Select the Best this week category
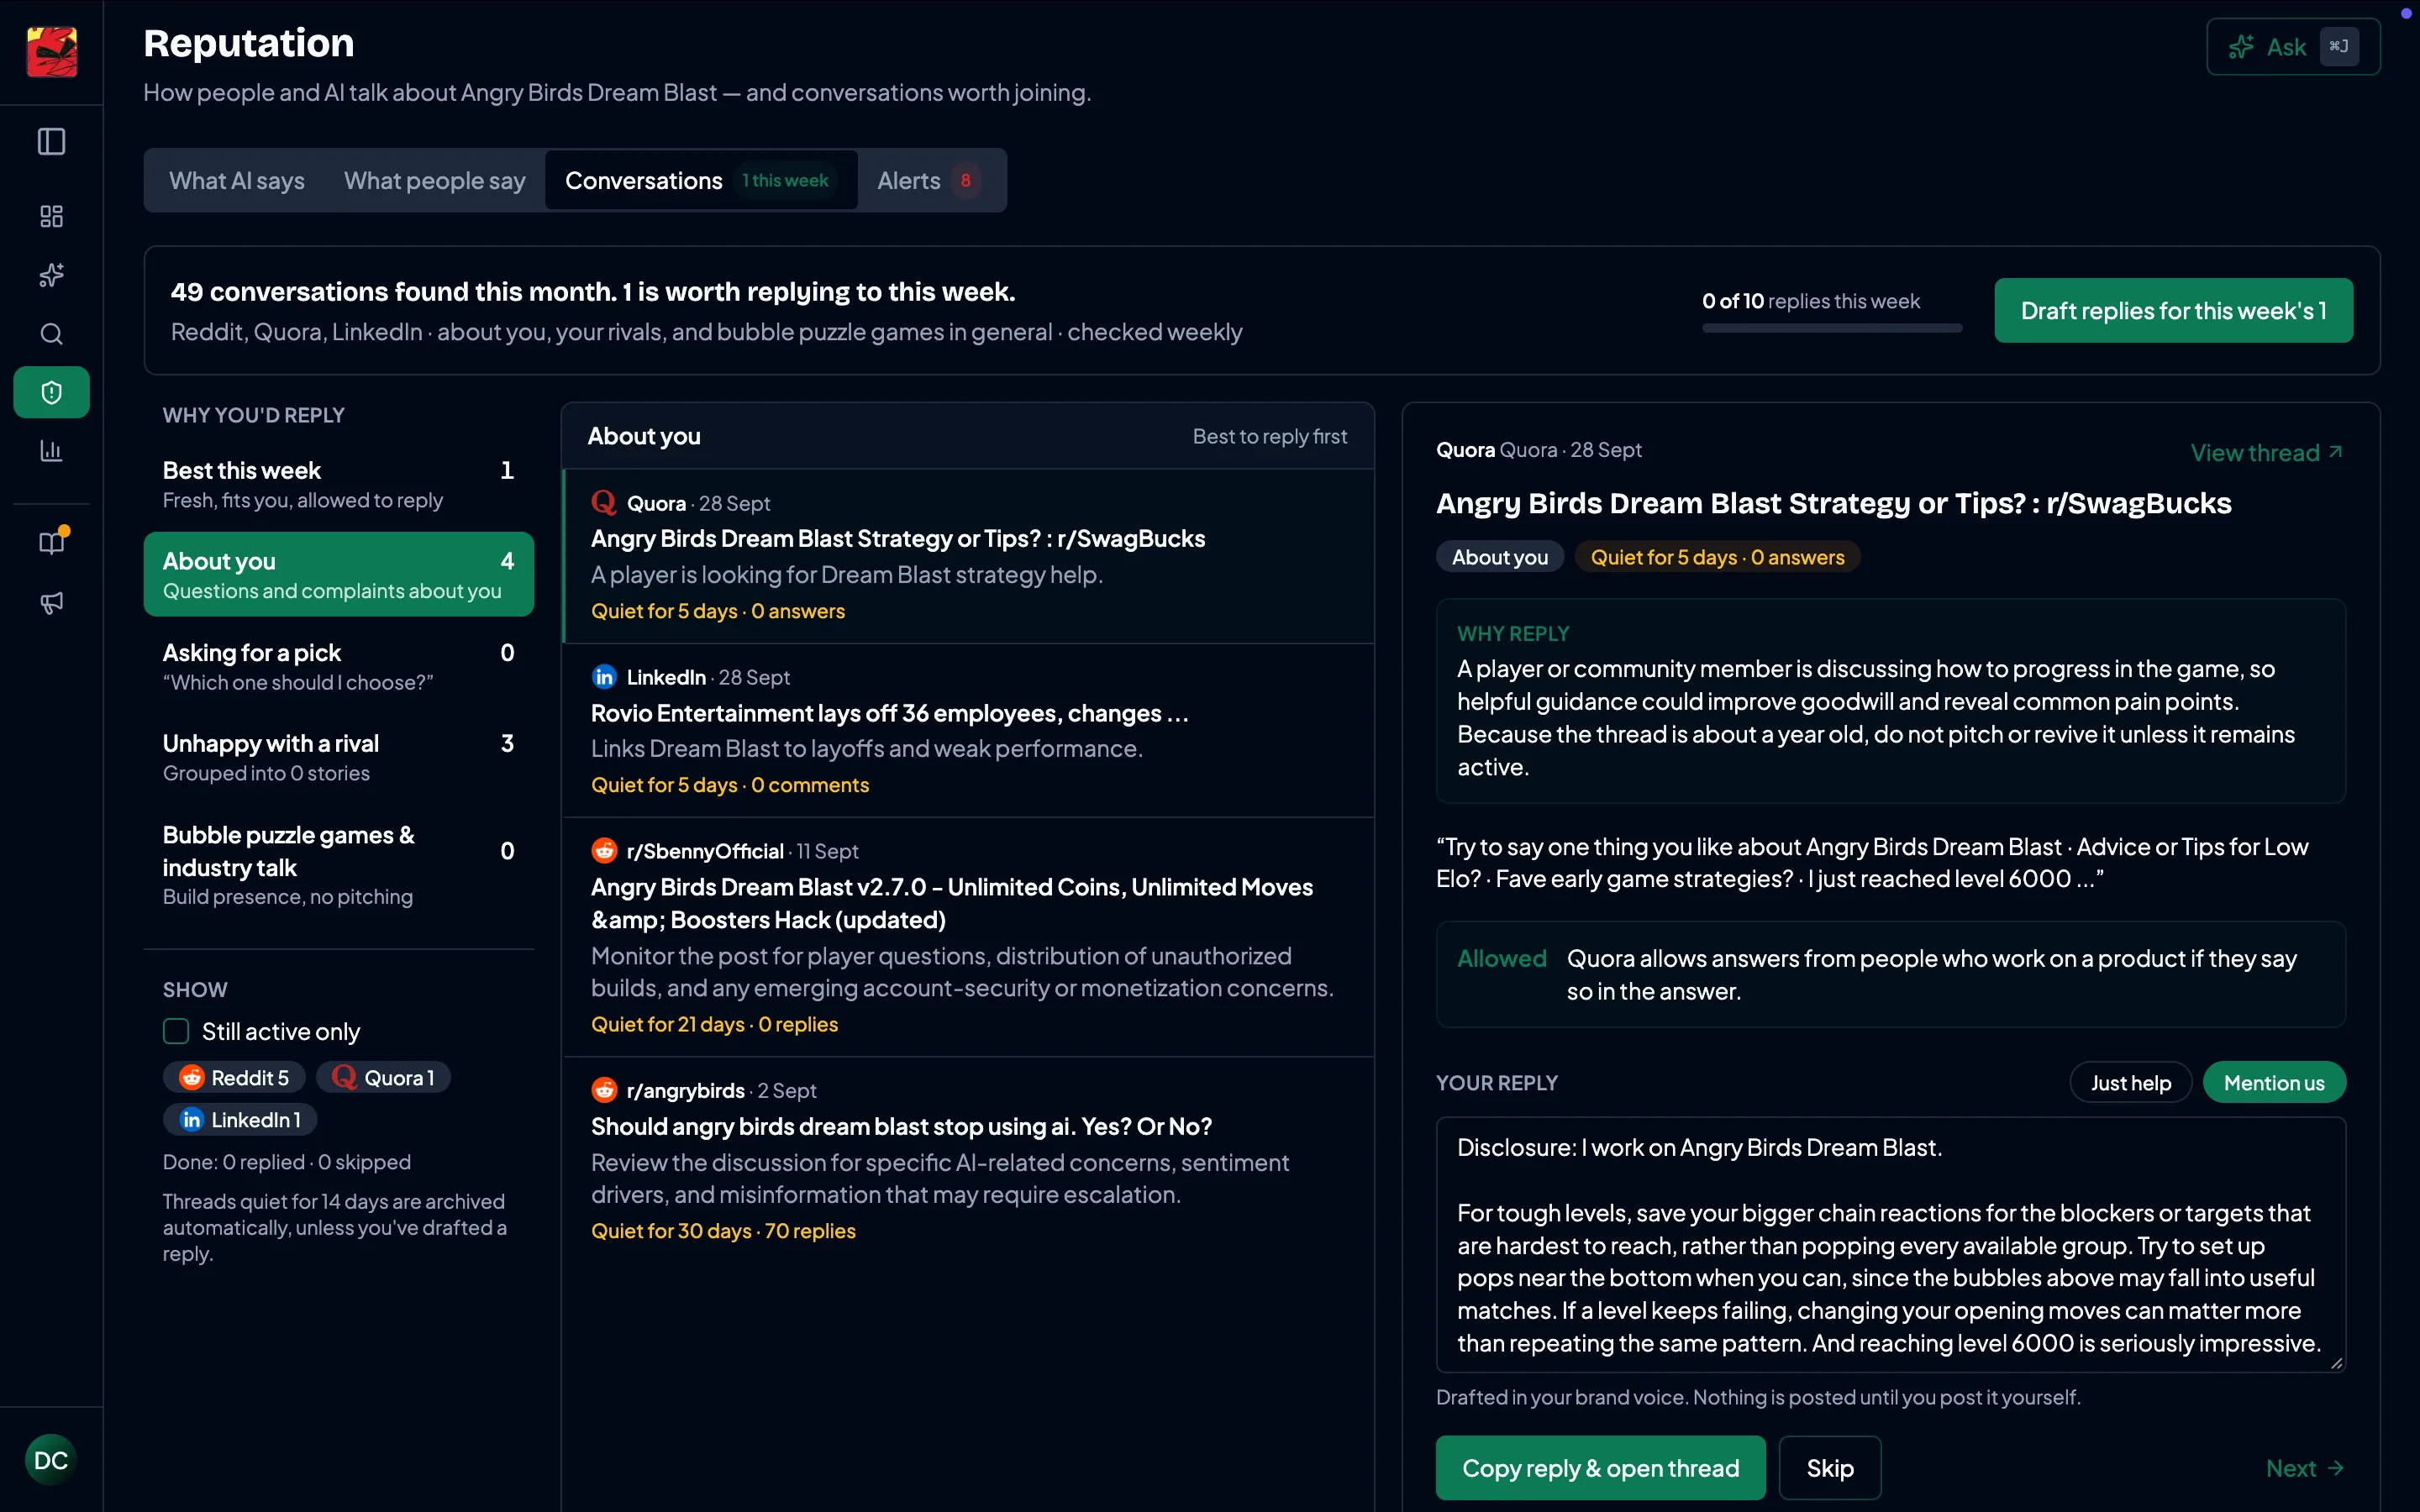 click(338, 484)
